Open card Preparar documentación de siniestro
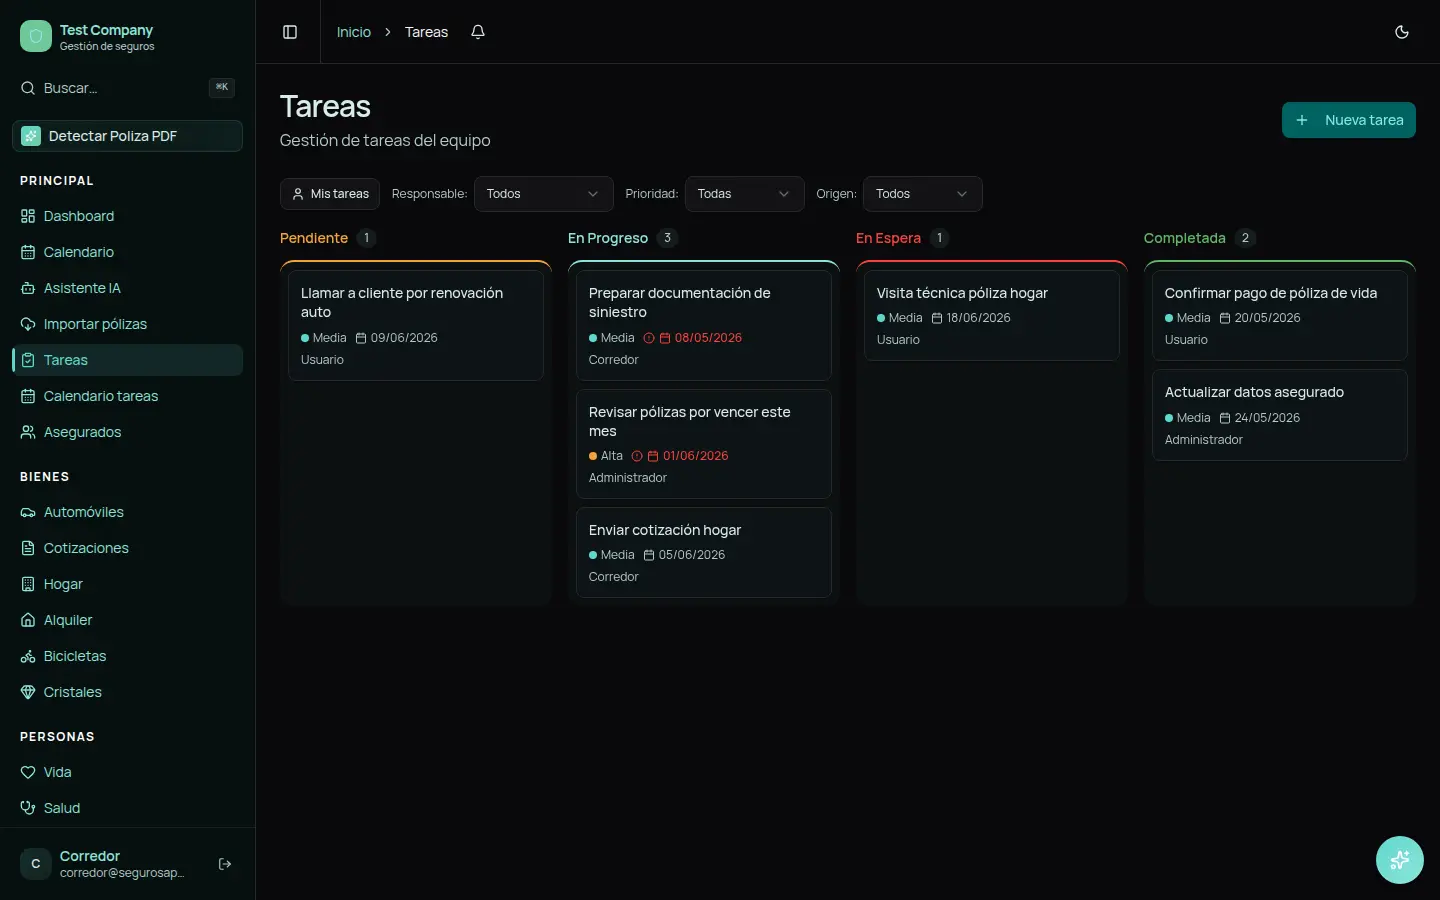 (x=704, y=325)
